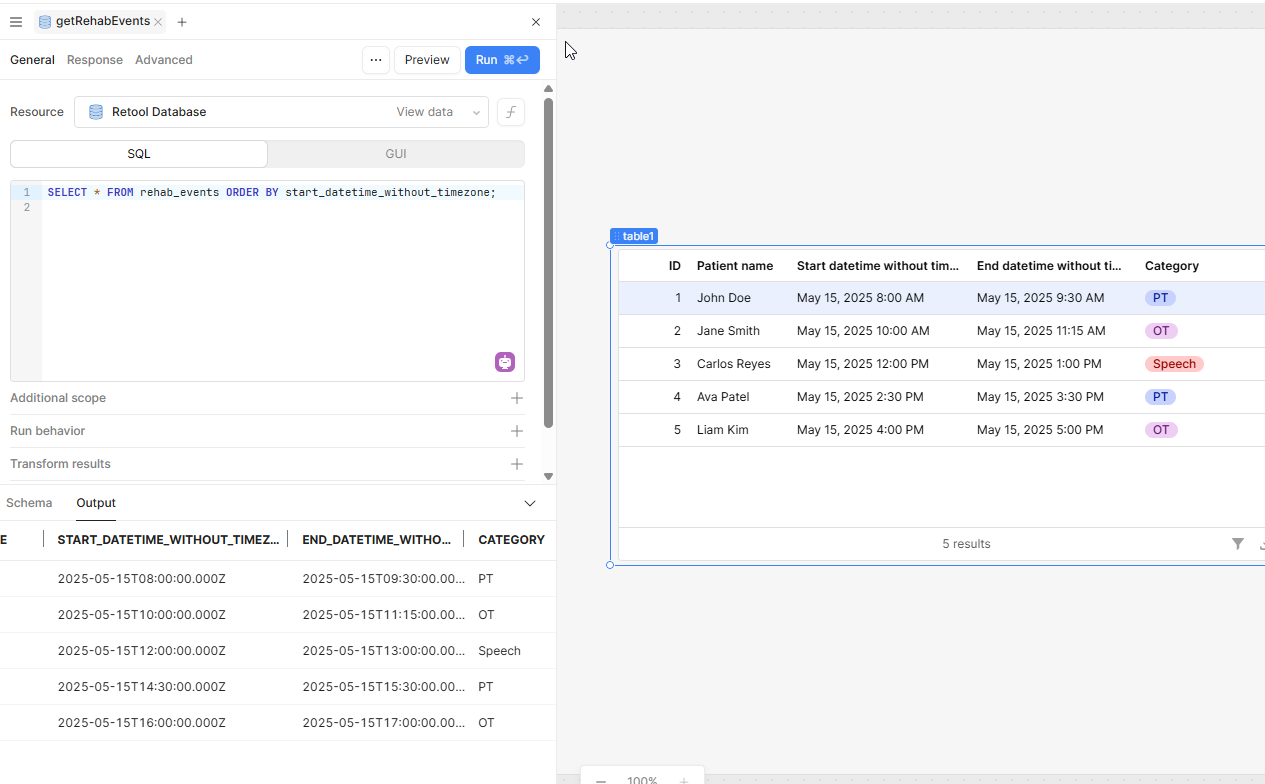Switch to the General tab
1265x784 pixels.
tap(32, 60)
